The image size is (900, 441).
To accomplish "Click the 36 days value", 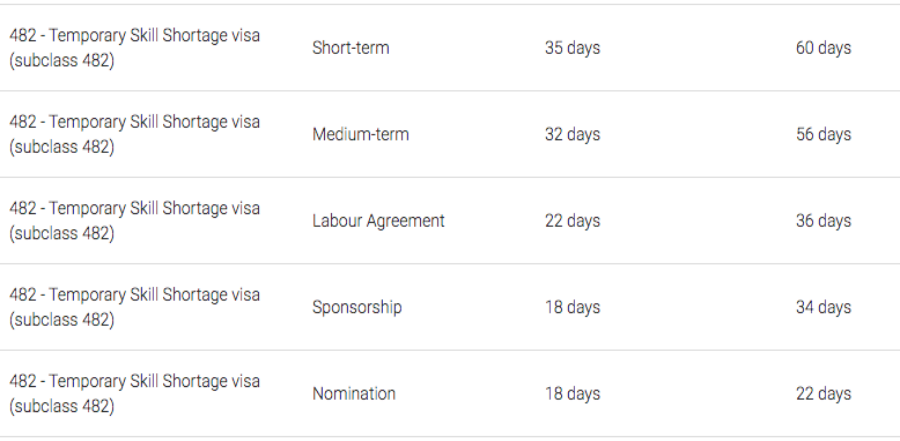I will [x=823, y=221].
